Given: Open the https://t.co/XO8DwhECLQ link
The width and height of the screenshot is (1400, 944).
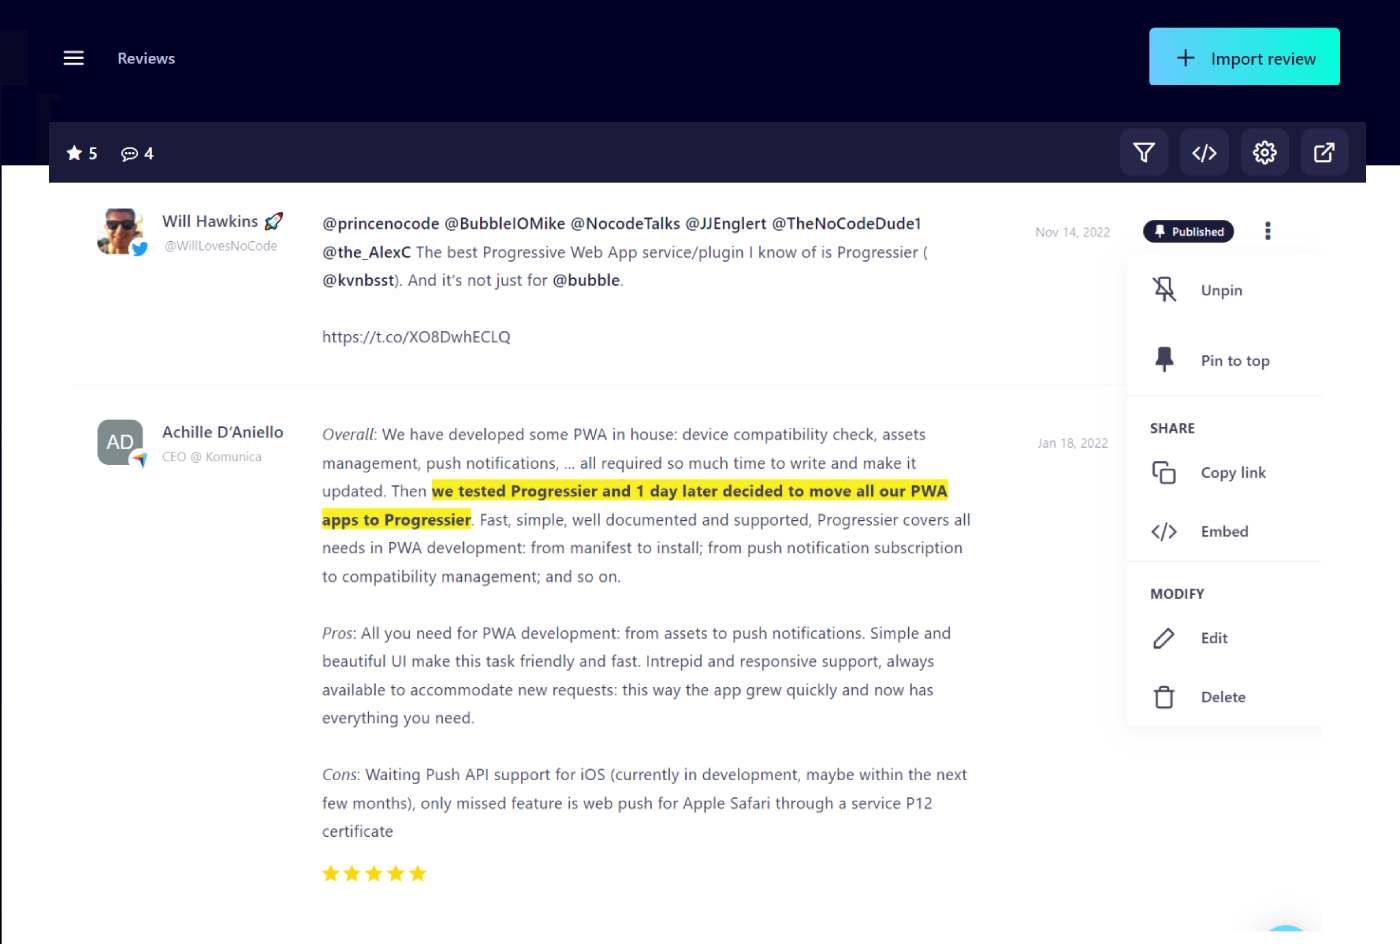Looking at the screenshot, I should (x=416, y=337).
